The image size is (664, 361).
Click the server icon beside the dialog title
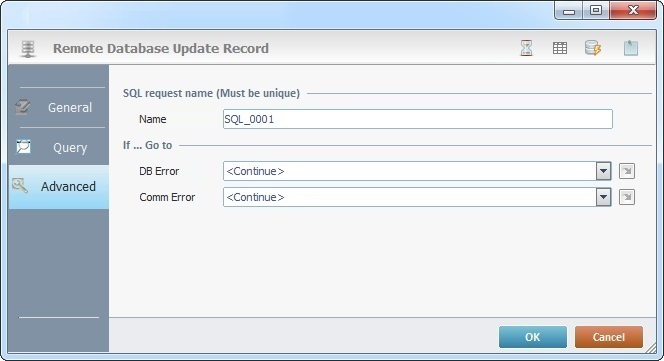28,49
